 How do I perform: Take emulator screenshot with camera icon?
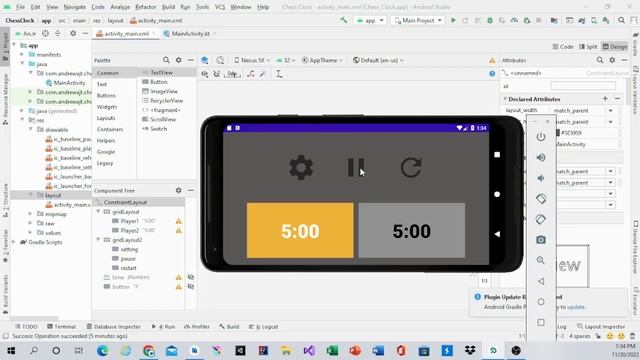tap(541, 240)
